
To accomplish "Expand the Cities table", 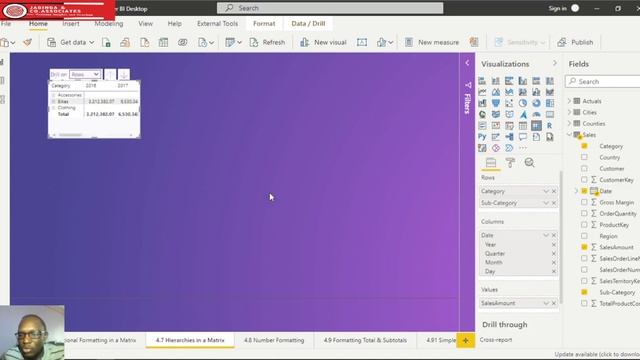I will (569, 112).
